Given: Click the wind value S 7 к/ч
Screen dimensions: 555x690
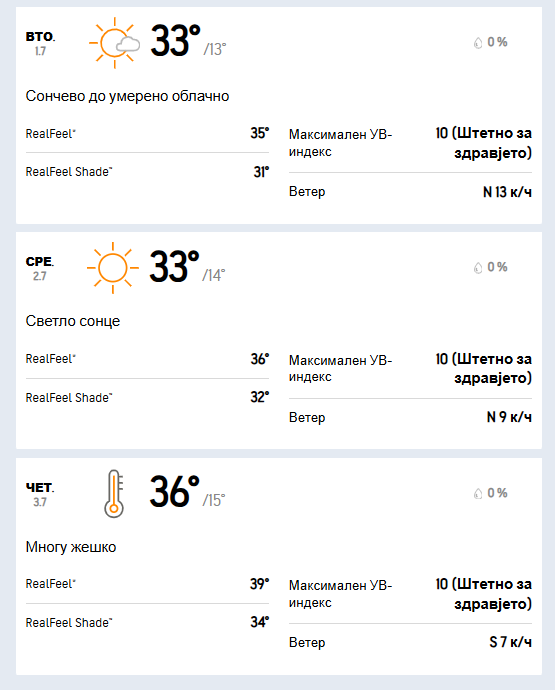Looking at the screenshot, I should click(x=511, y=642).
